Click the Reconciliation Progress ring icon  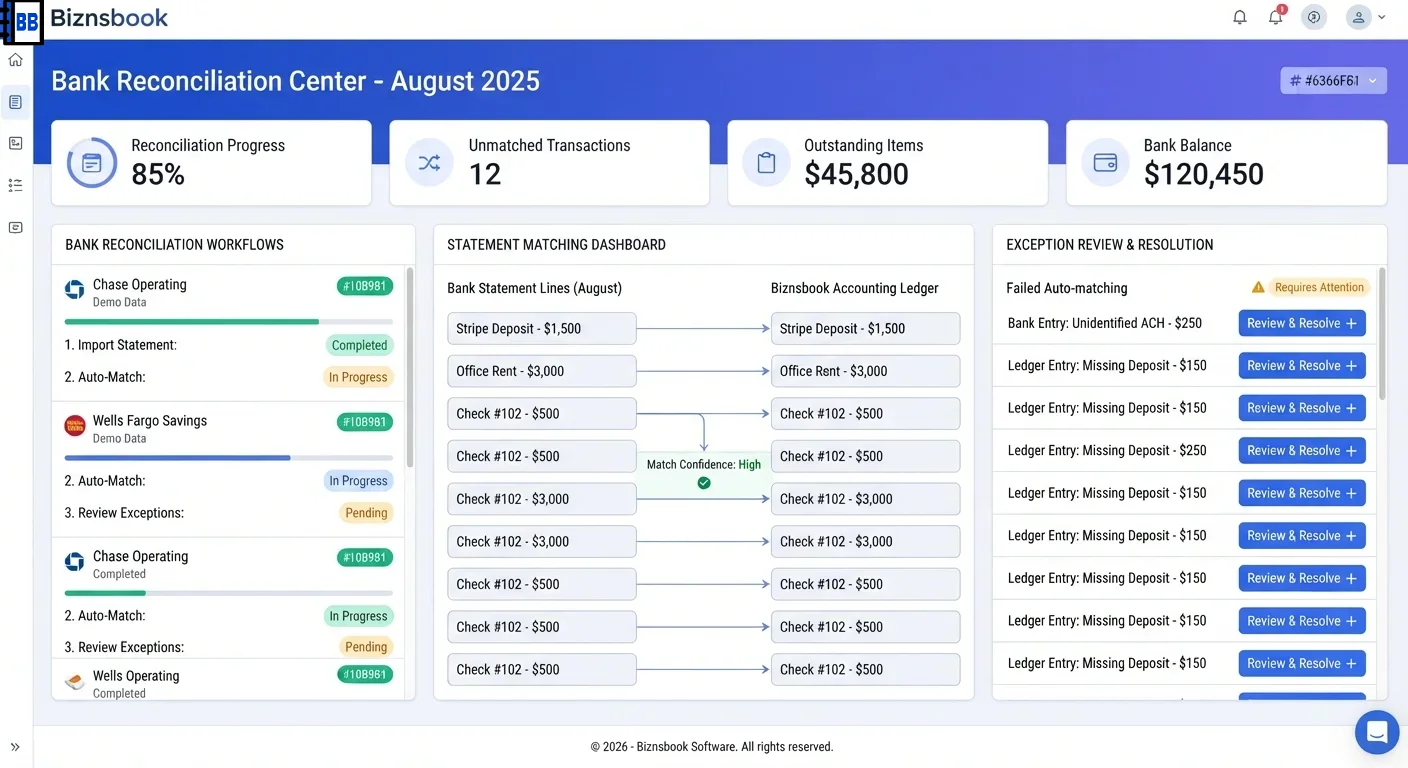[x=92, y=163]
